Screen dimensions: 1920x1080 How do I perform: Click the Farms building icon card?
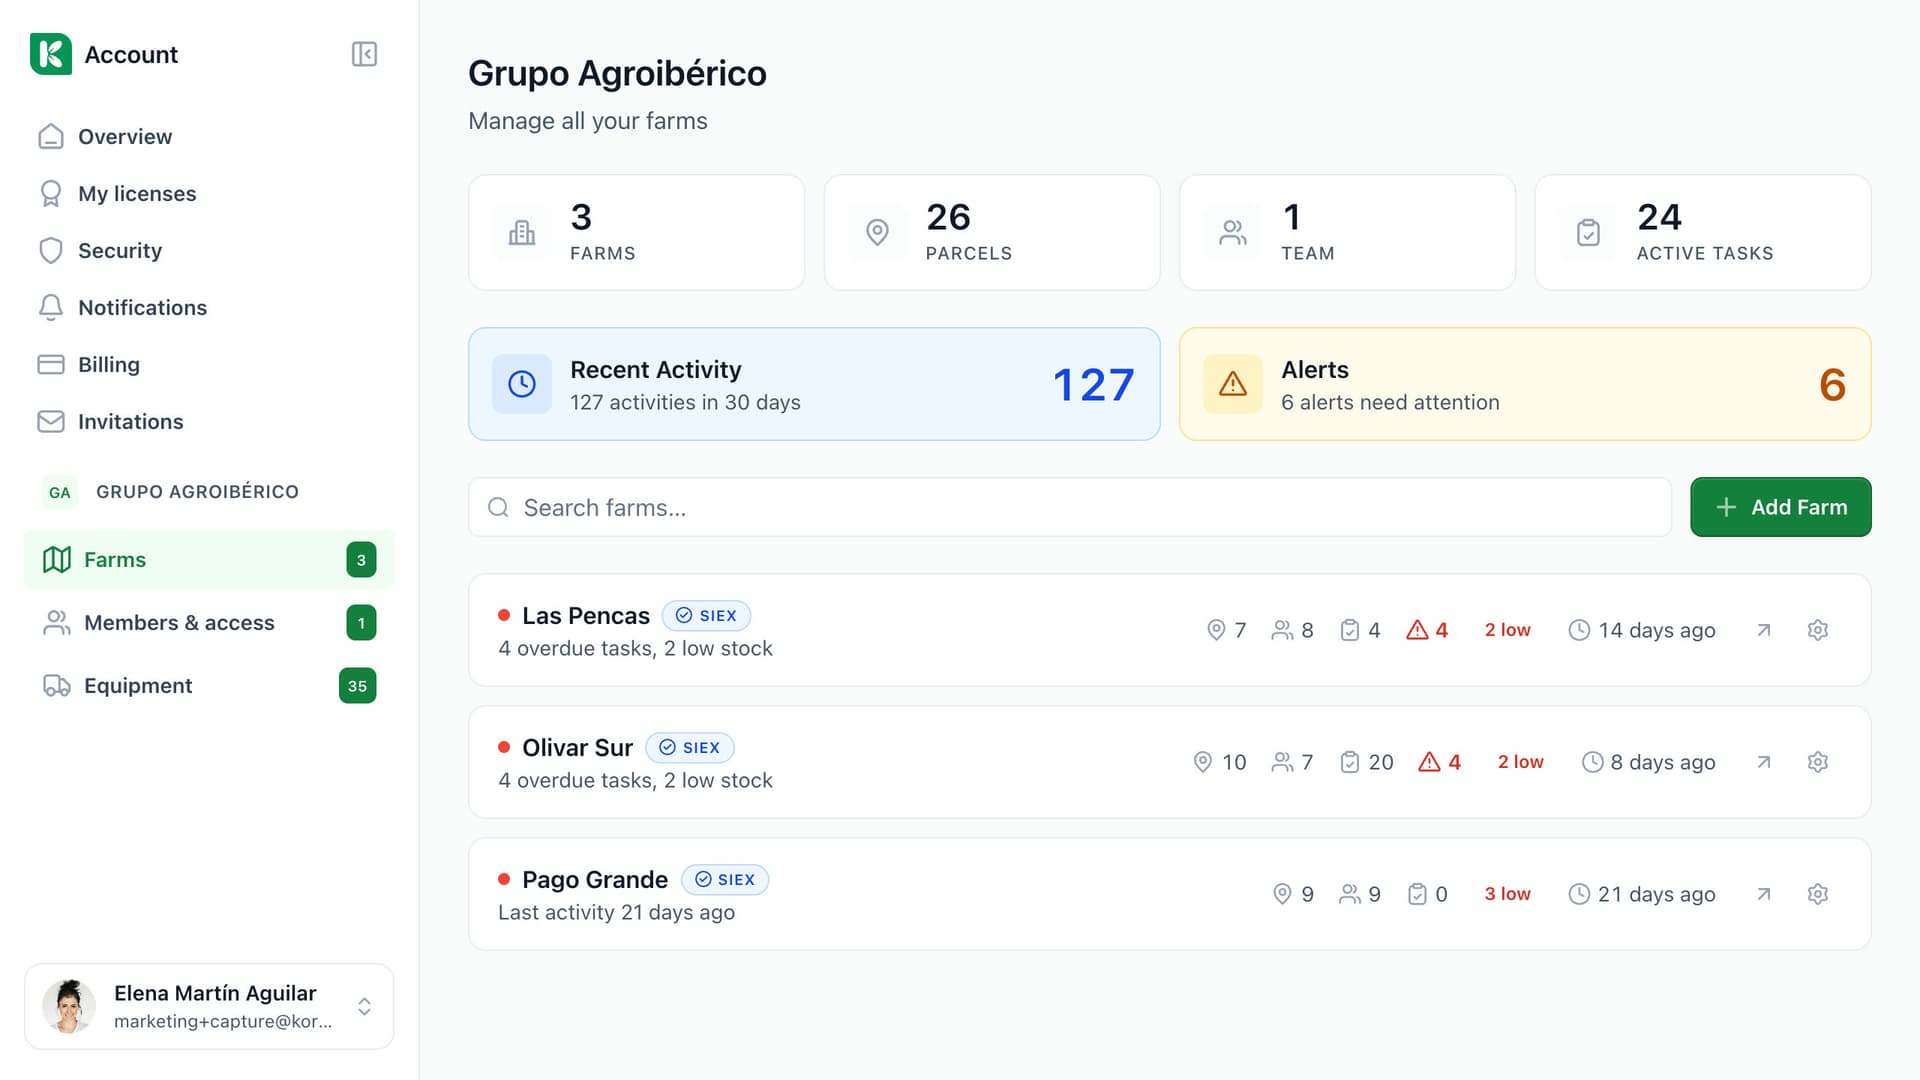(522, 233)
